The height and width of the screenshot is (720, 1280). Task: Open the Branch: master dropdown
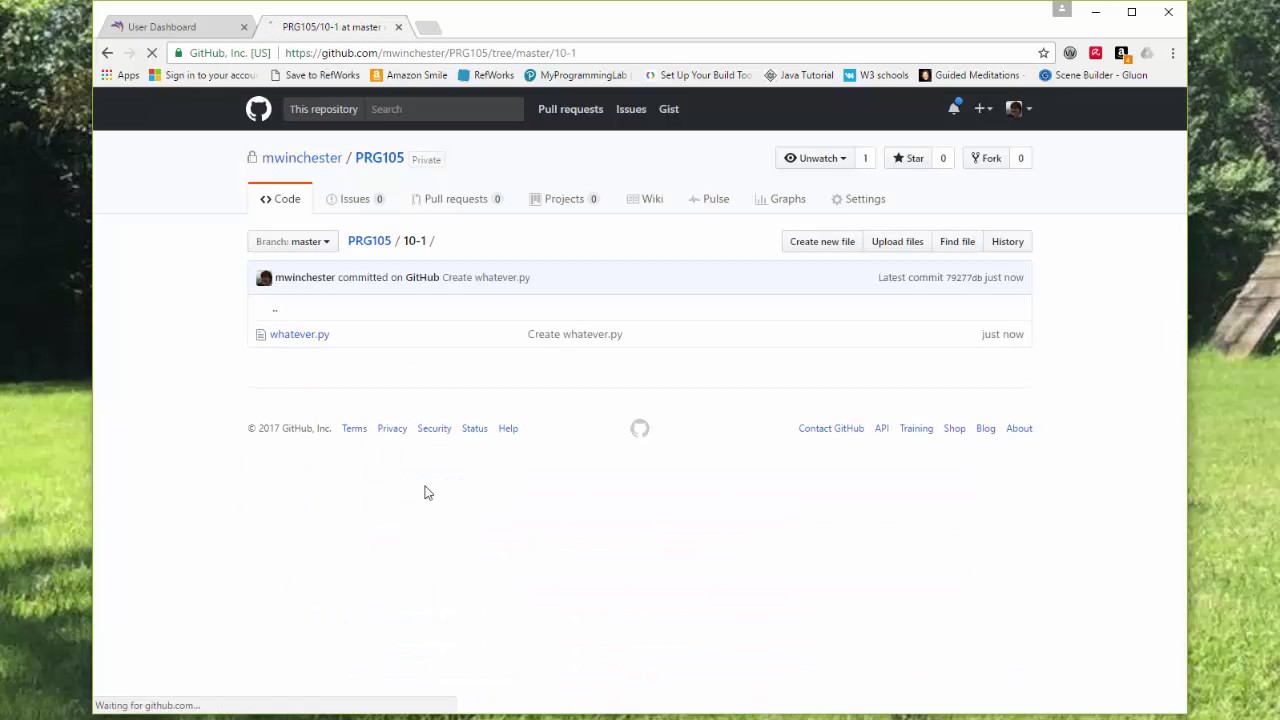point(292,242)
